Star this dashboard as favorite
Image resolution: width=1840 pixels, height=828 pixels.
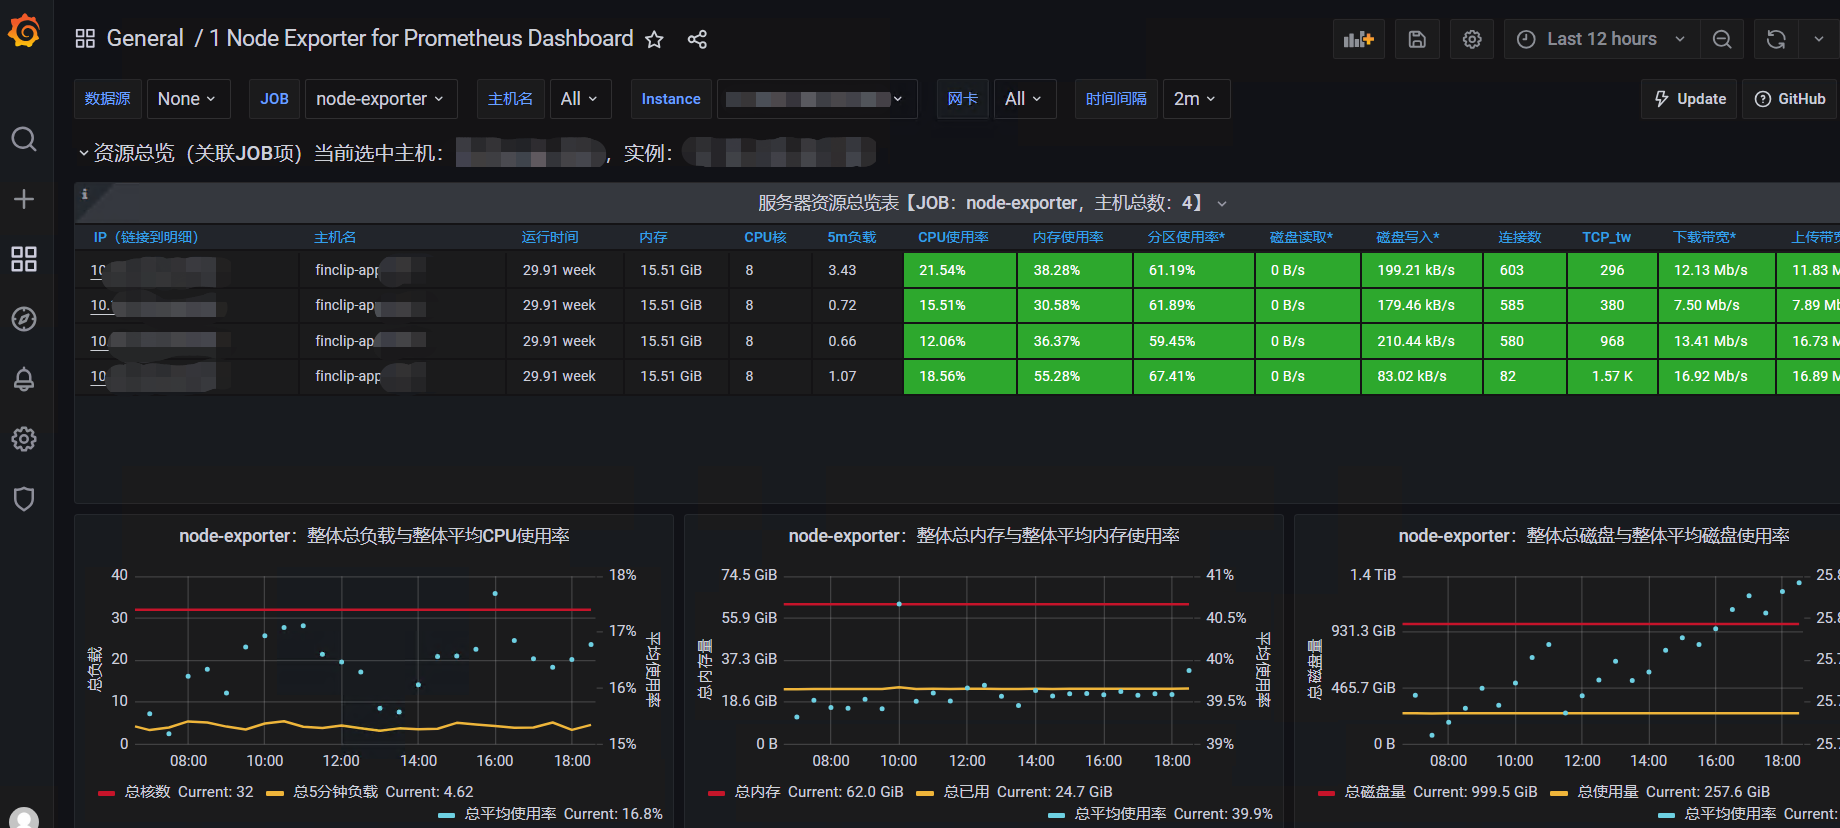[654, 39]
